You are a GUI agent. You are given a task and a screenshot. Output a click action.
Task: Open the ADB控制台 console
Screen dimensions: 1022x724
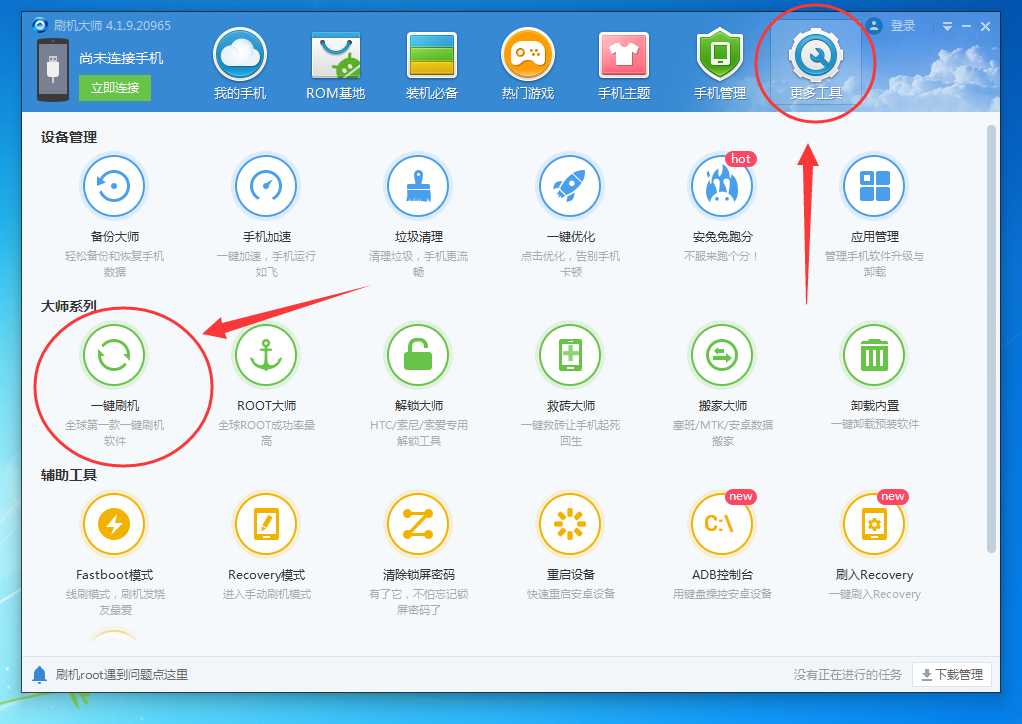[722, 524]
